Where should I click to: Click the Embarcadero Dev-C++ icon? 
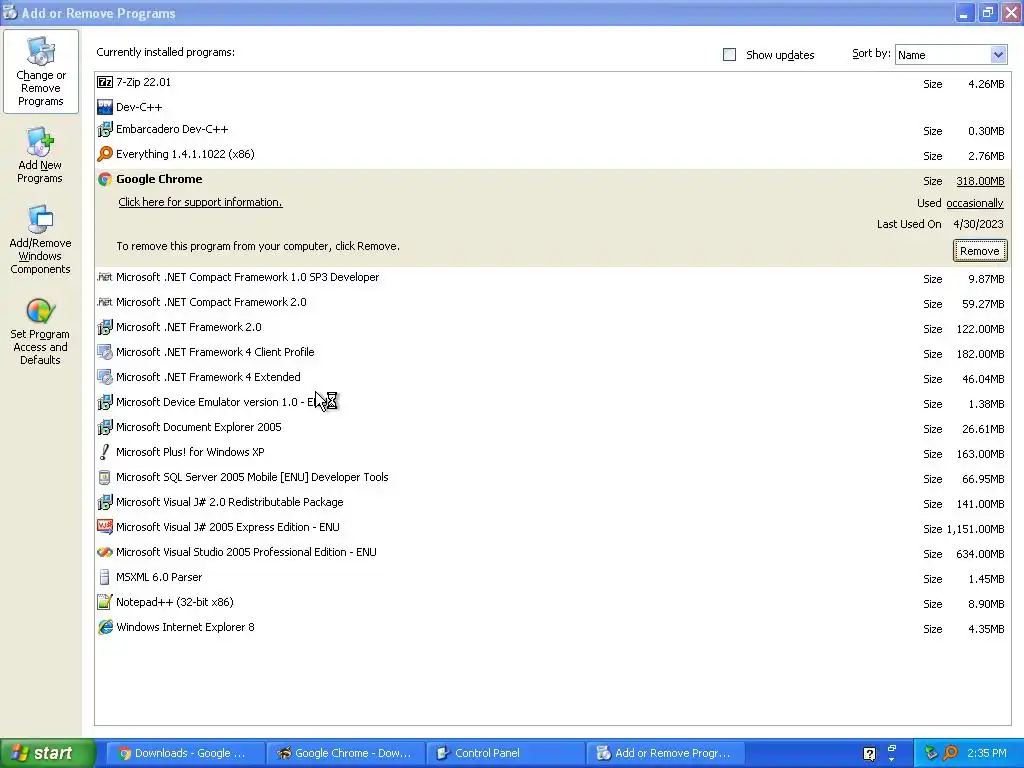104,129
